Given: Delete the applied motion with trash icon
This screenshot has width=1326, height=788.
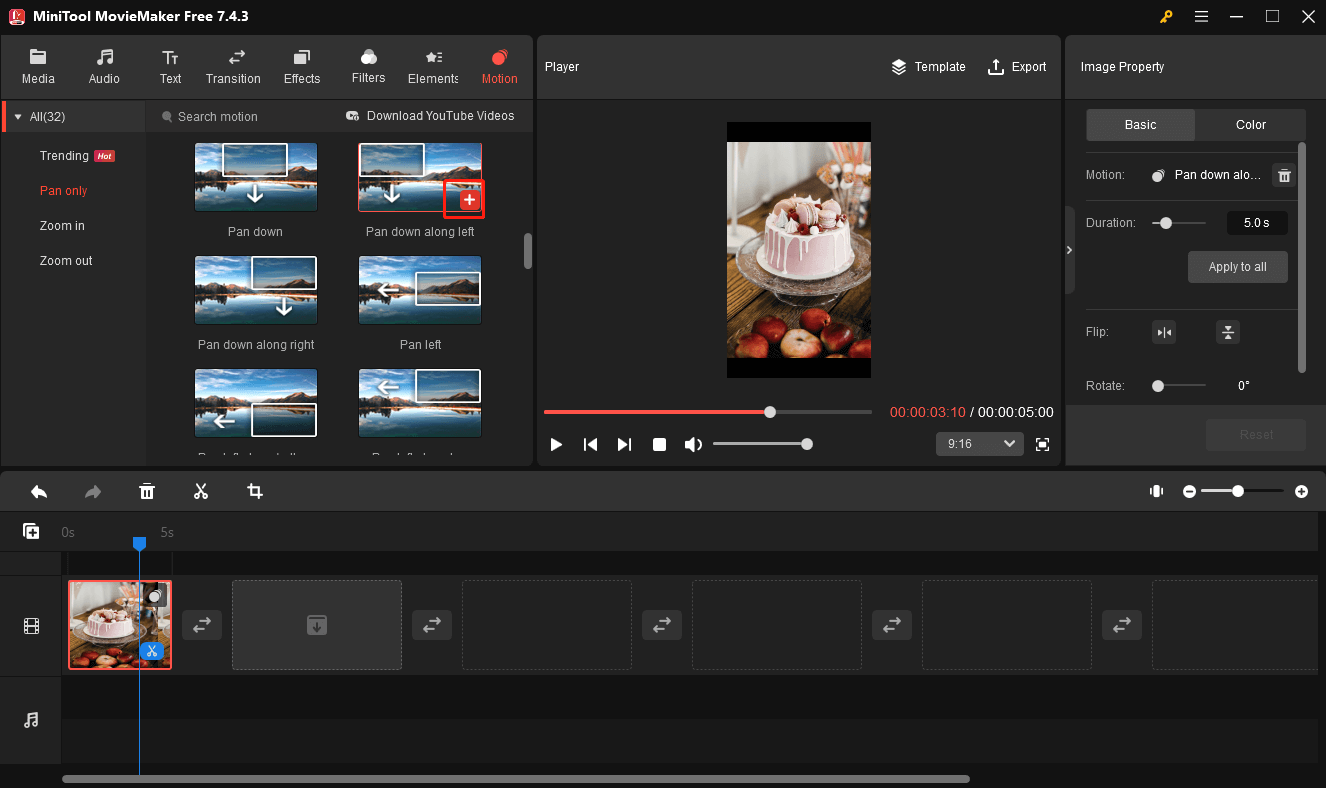Looking at the screenshot, I should (1284, 176).
